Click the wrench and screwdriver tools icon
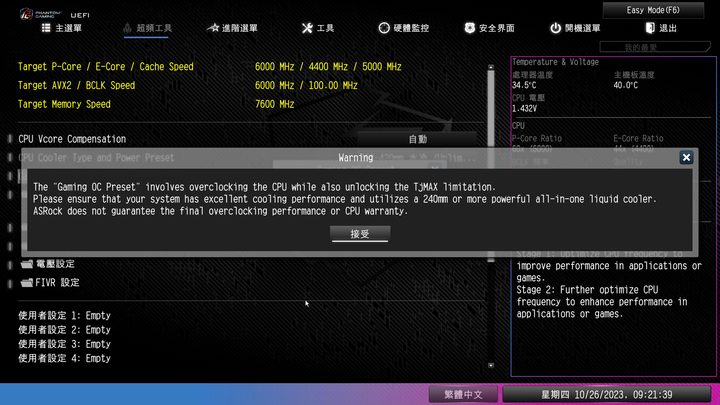This screenshot has width=720, height=405. click(307, 28)
